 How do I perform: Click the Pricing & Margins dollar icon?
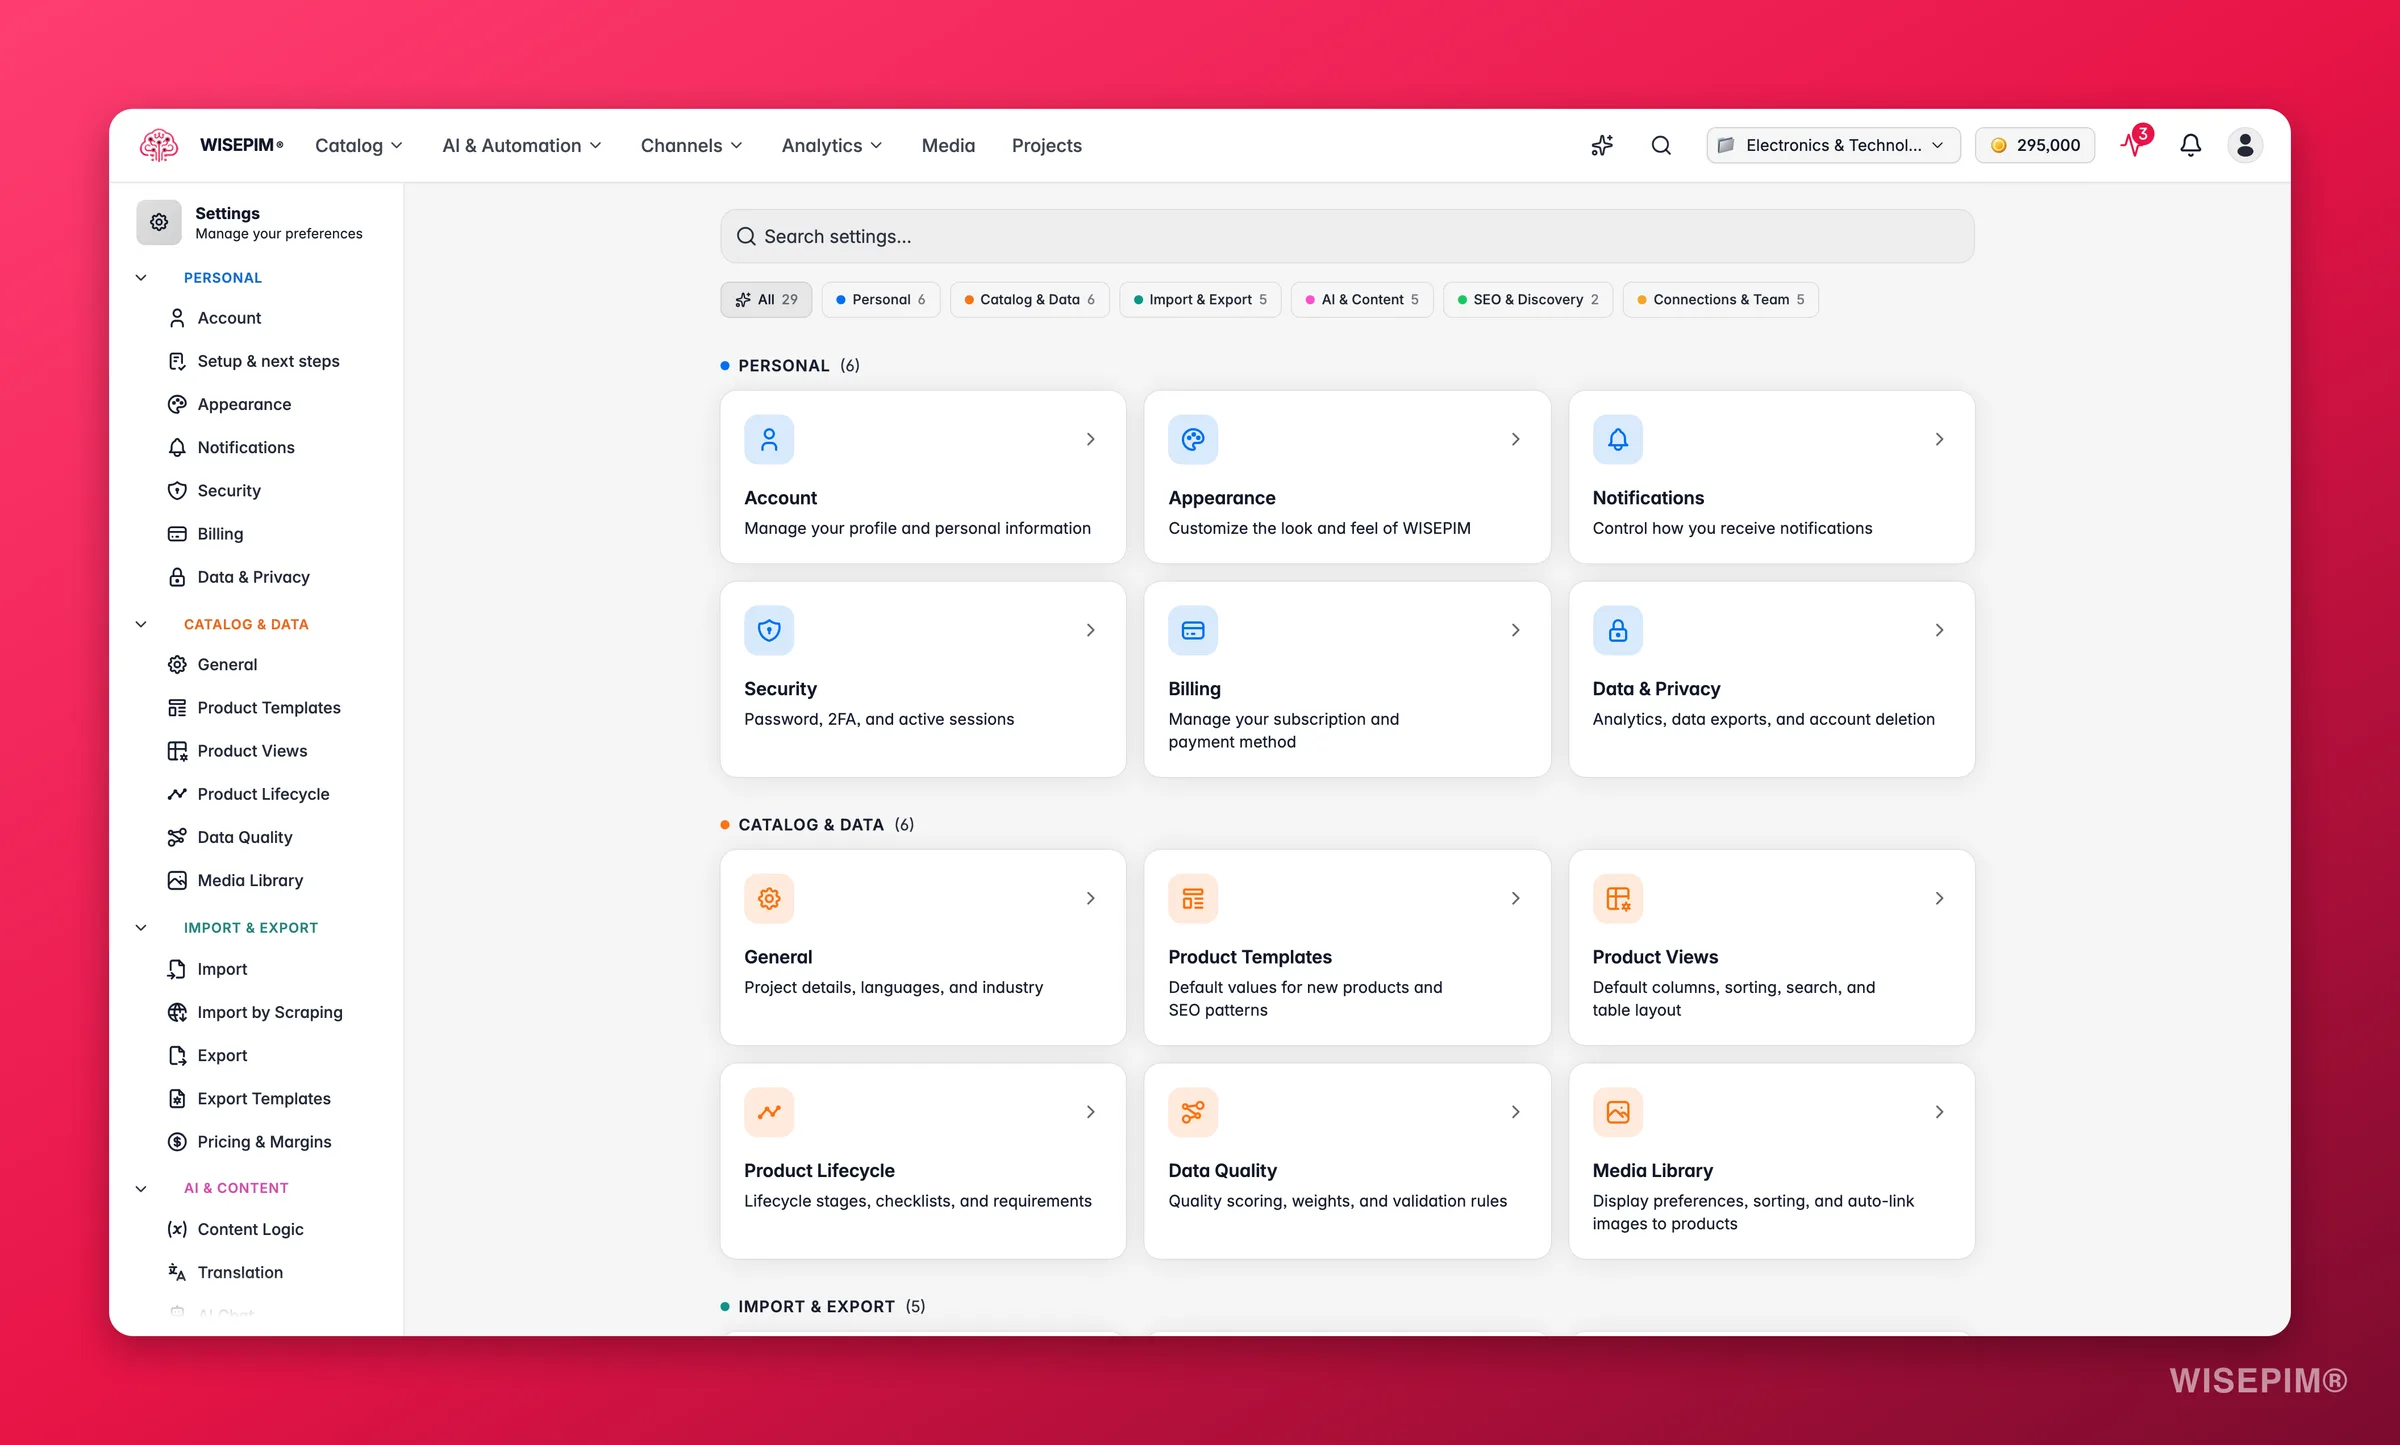point(177,1141)
